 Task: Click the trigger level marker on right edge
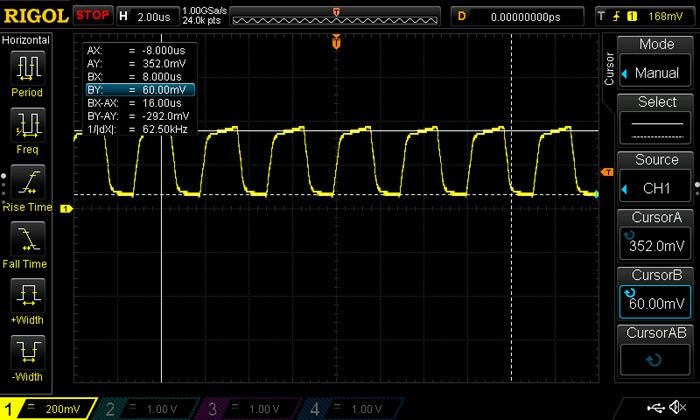click(x=607, y=172)
